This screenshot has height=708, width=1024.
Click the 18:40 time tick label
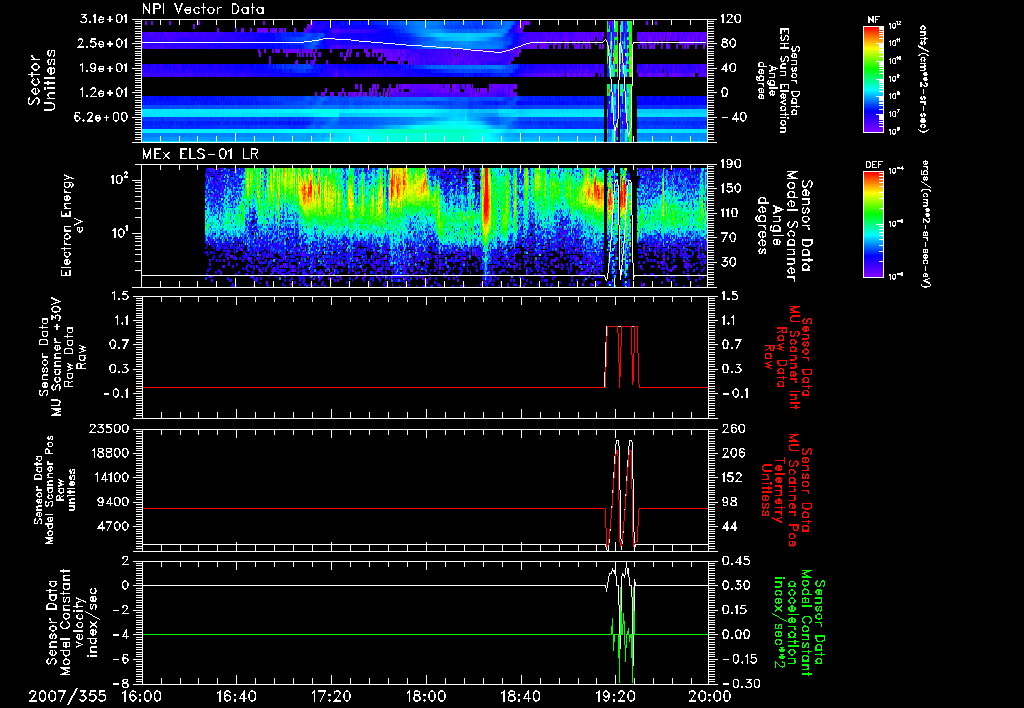(520, 696)
